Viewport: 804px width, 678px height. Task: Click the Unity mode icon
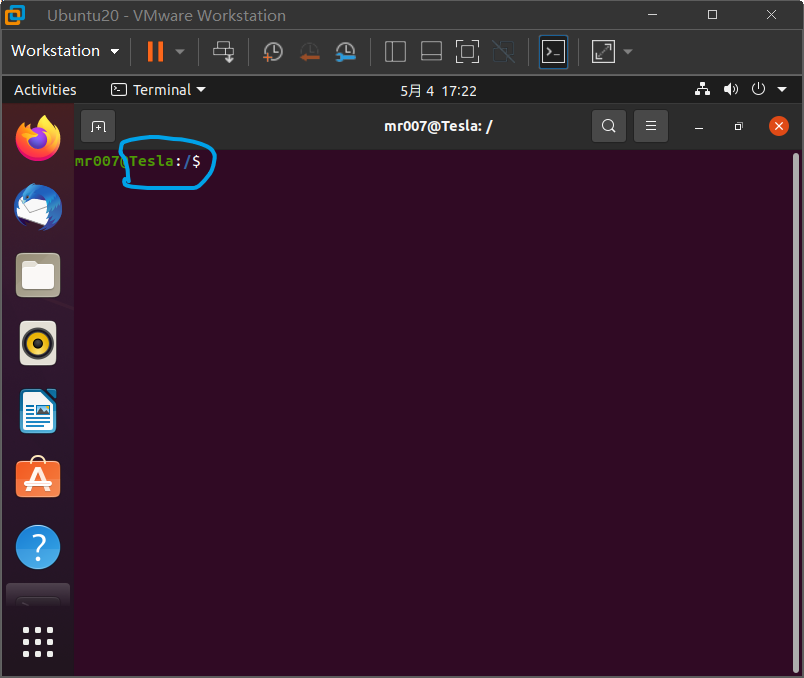pyautogui.click(x=504, y=51)
